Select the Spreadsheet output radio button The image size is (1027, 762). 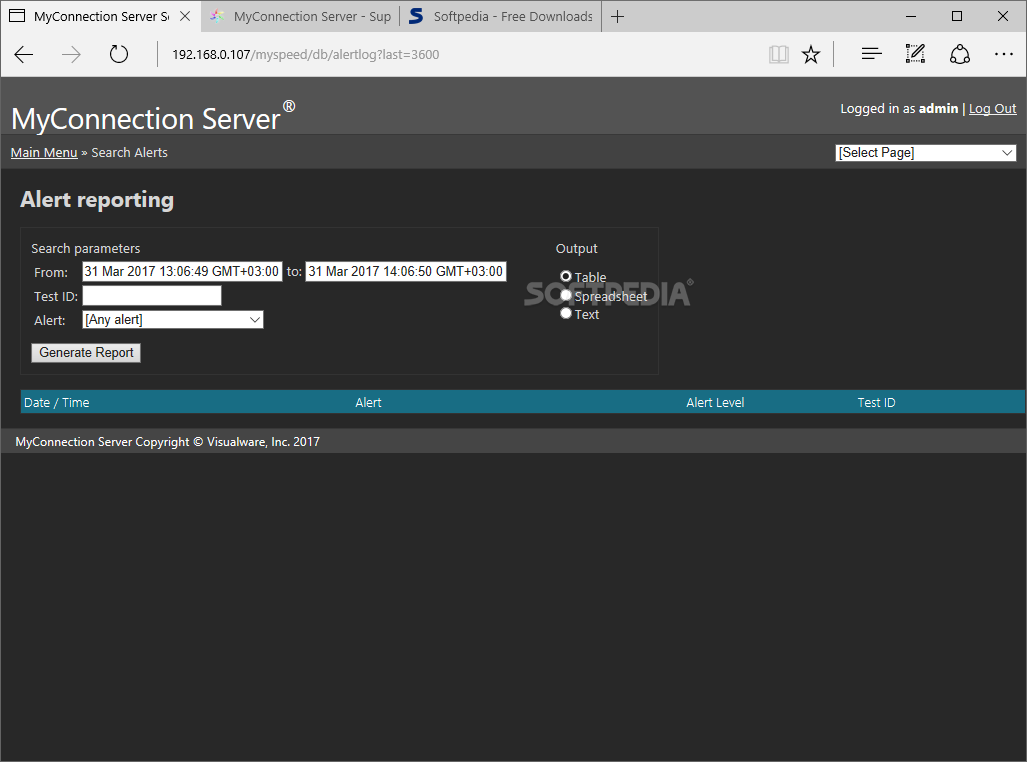pyautogui.click(x=566, y=295)
